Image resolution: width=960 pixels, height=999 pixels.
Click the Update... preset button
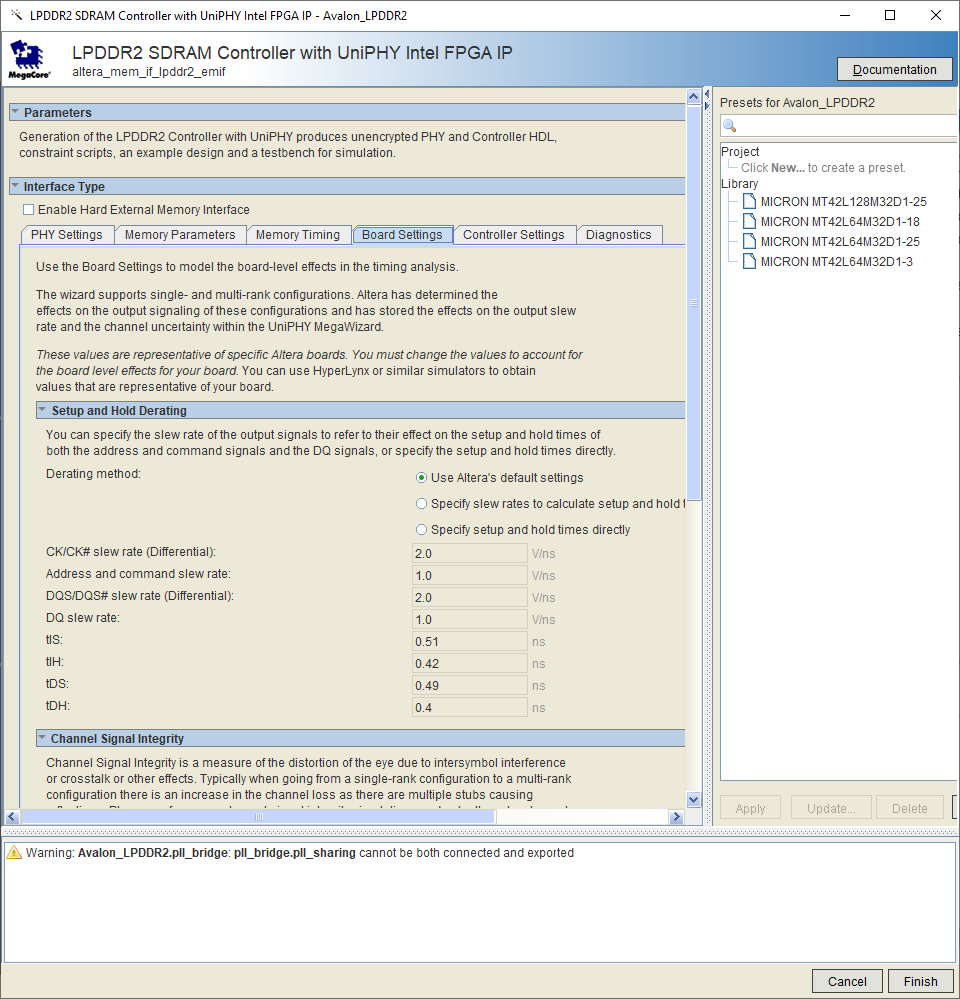(x=831, y=808)
